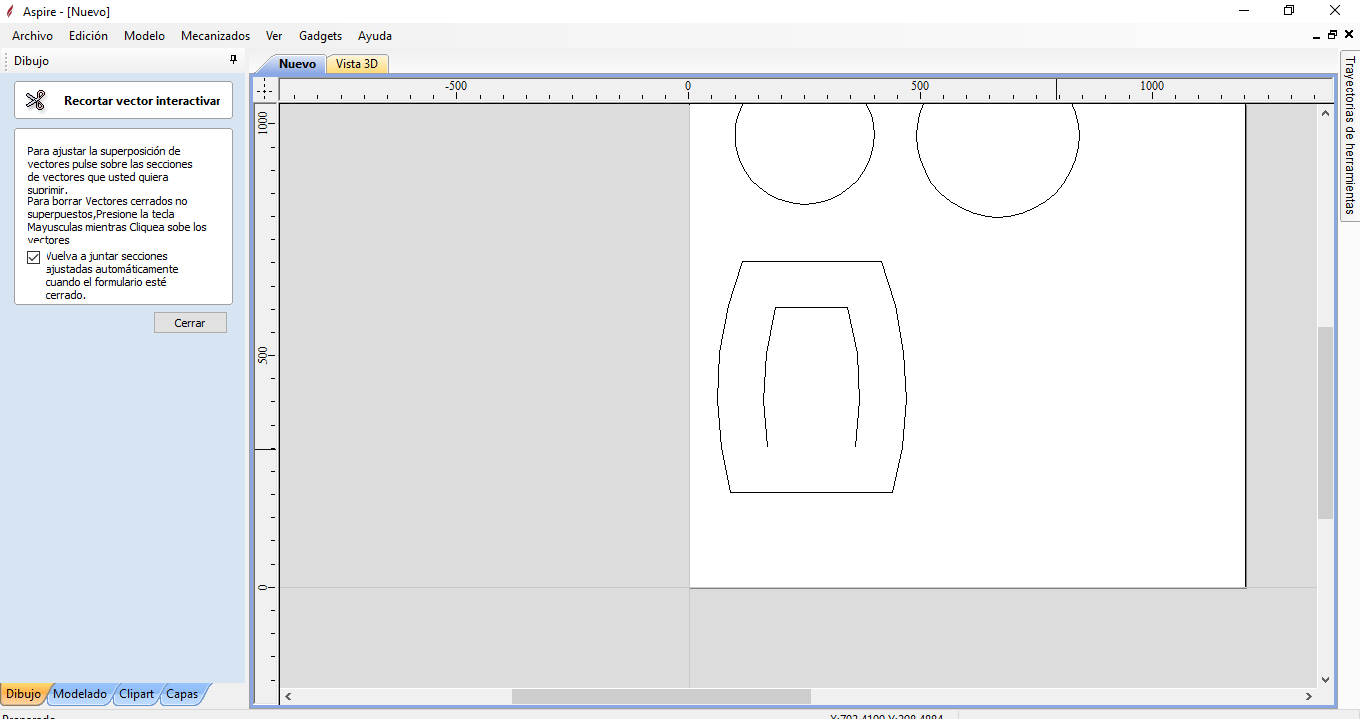This screenshot has width=1360, height=719.
Task: Restore the inner document window
Action: pos(1332,35)
